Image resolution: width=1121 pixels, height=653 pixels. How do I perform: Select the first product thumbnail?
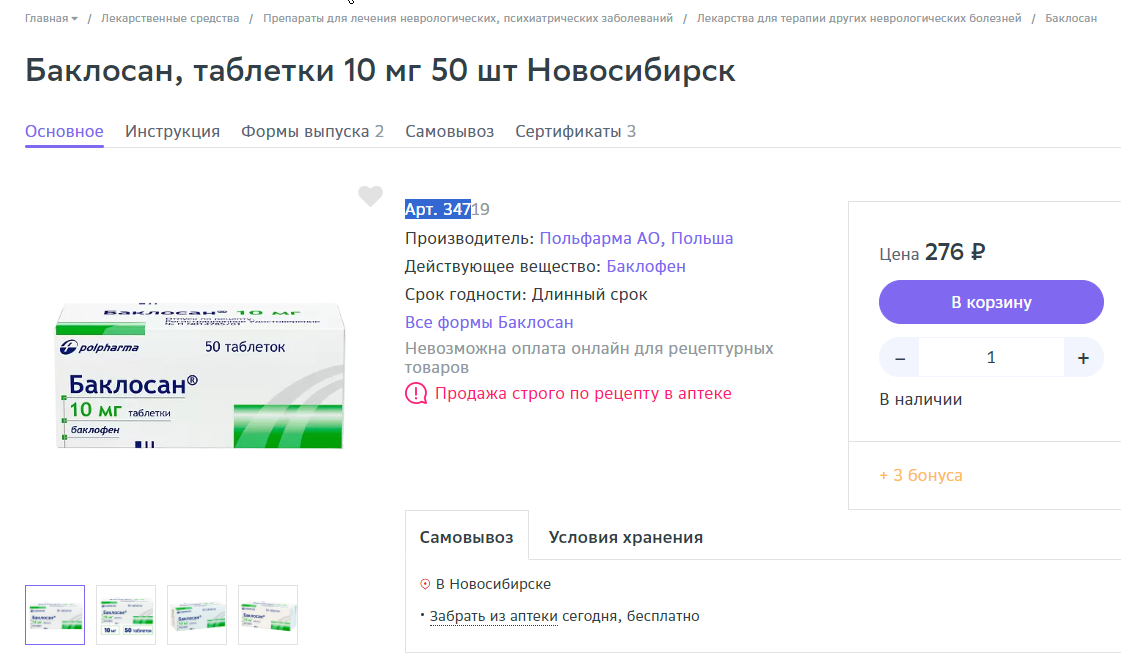pos(55,615)
